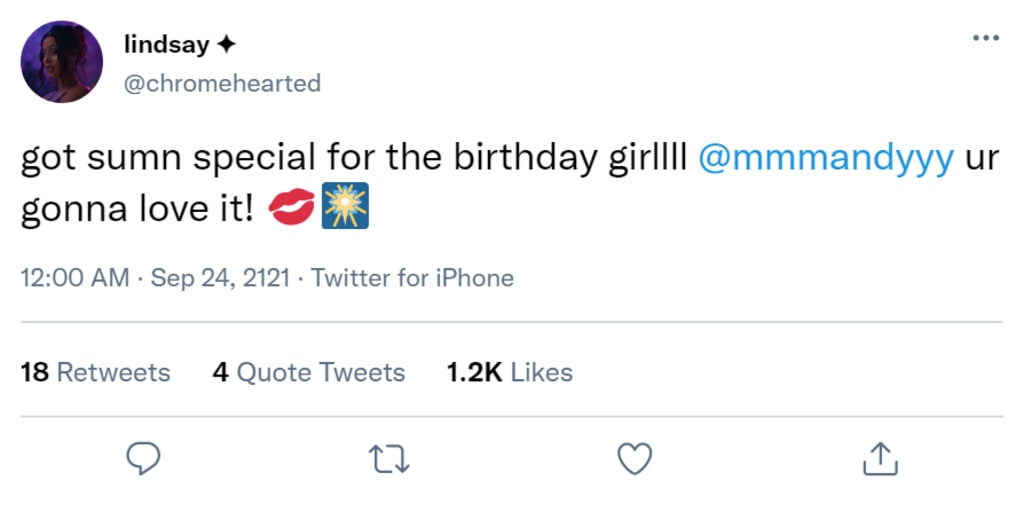This screenshot has width=1024, height=520.
Task: Click the reply speech bubble icon
Action: pyautogui.click(x=145, y=459)
